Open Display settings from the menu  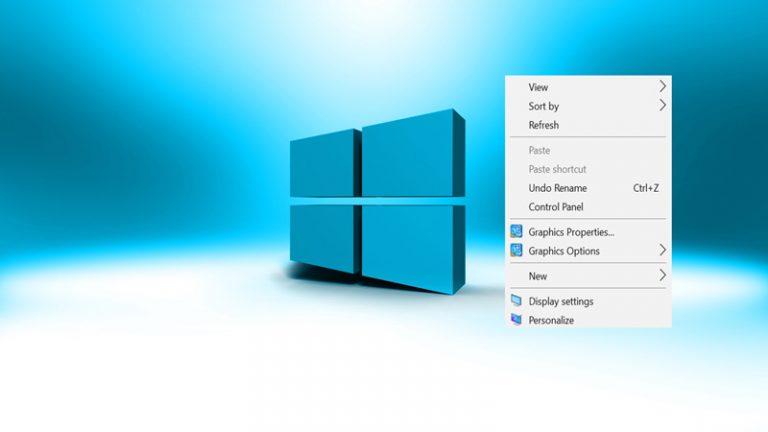click(x=588, y=301)
